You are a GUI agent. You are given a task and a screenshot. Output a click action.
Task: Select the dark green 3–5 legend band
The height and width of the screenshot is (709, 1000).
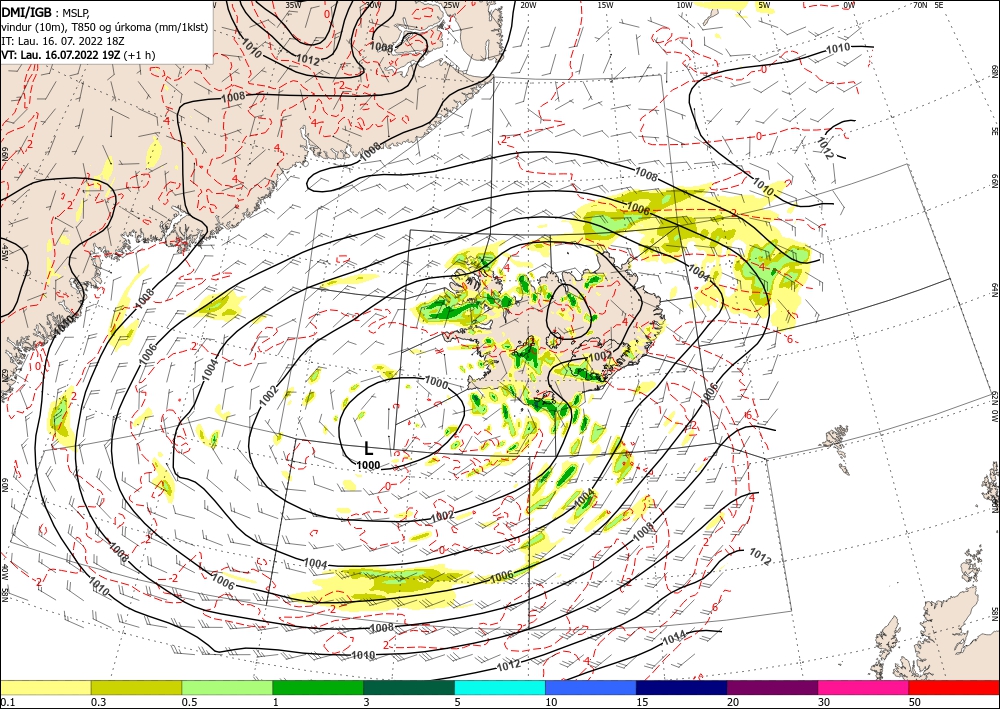tap(409, 687)
